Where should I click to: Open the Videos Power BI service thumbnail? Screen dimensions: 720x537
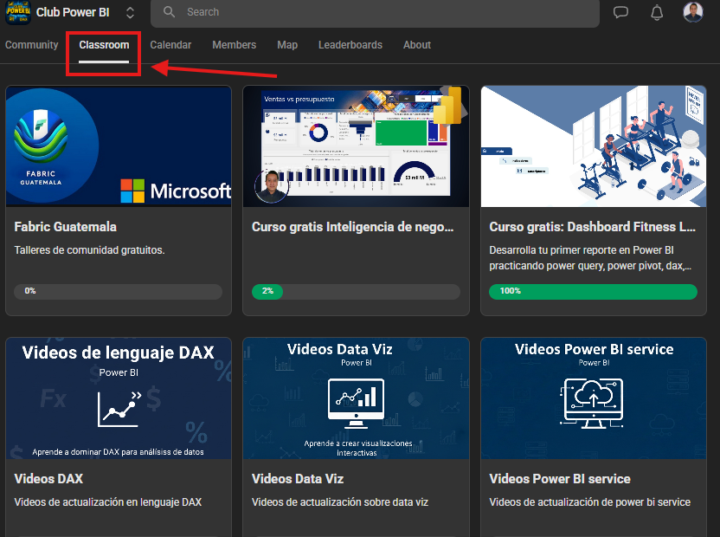point(593,398)
